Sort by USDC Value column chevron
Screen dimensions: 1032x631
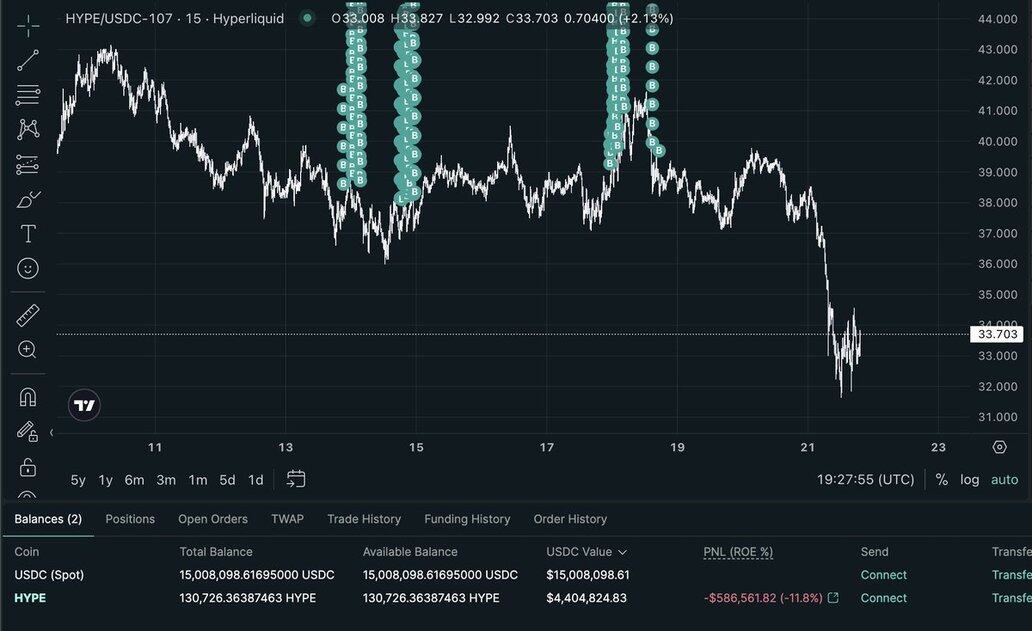tap(622, 552)
